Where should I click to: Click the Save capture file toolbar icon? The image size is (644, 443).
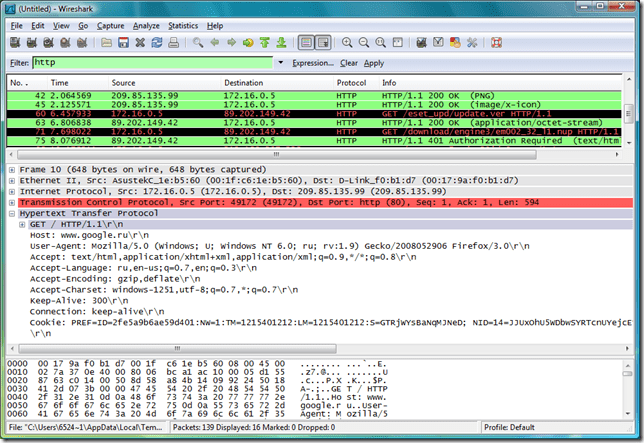pos(123,42)
